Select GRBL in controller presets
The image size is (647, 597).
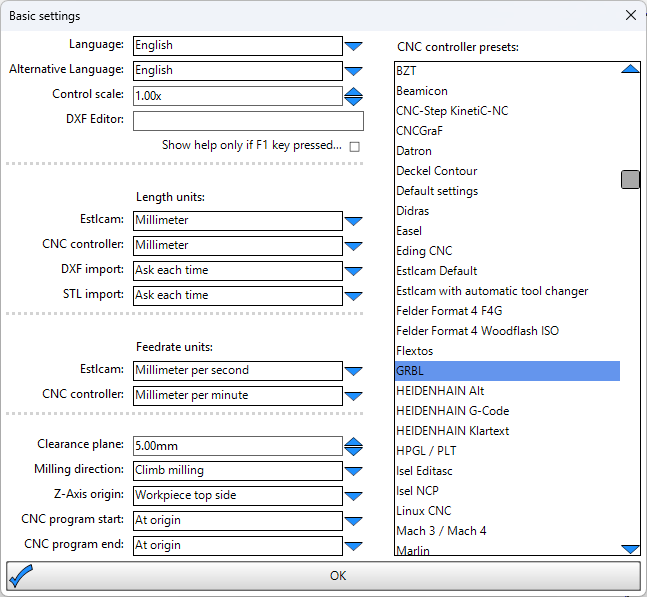[x=507, y=371]
